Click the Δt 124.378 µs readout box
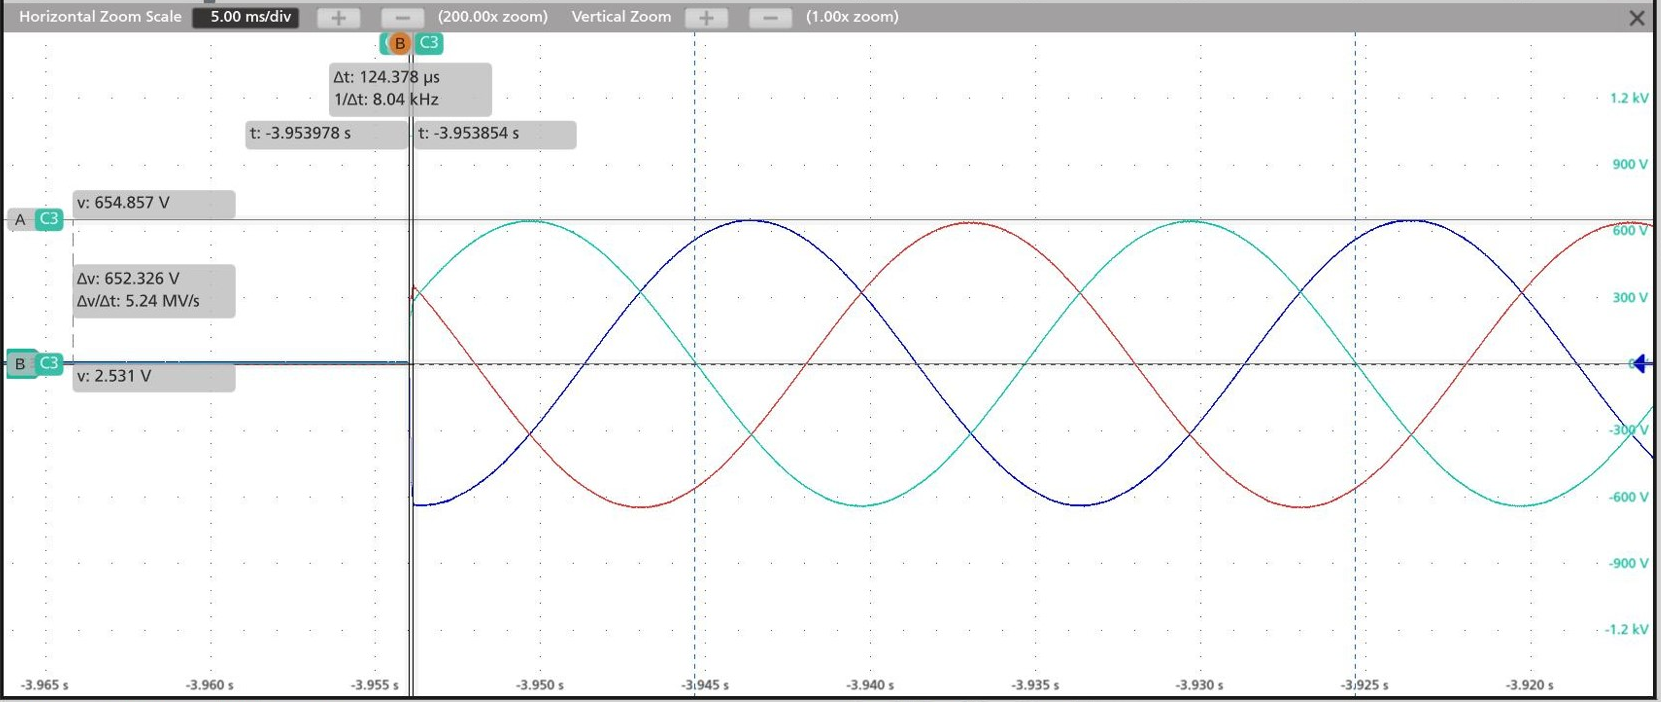 (410, 88)
